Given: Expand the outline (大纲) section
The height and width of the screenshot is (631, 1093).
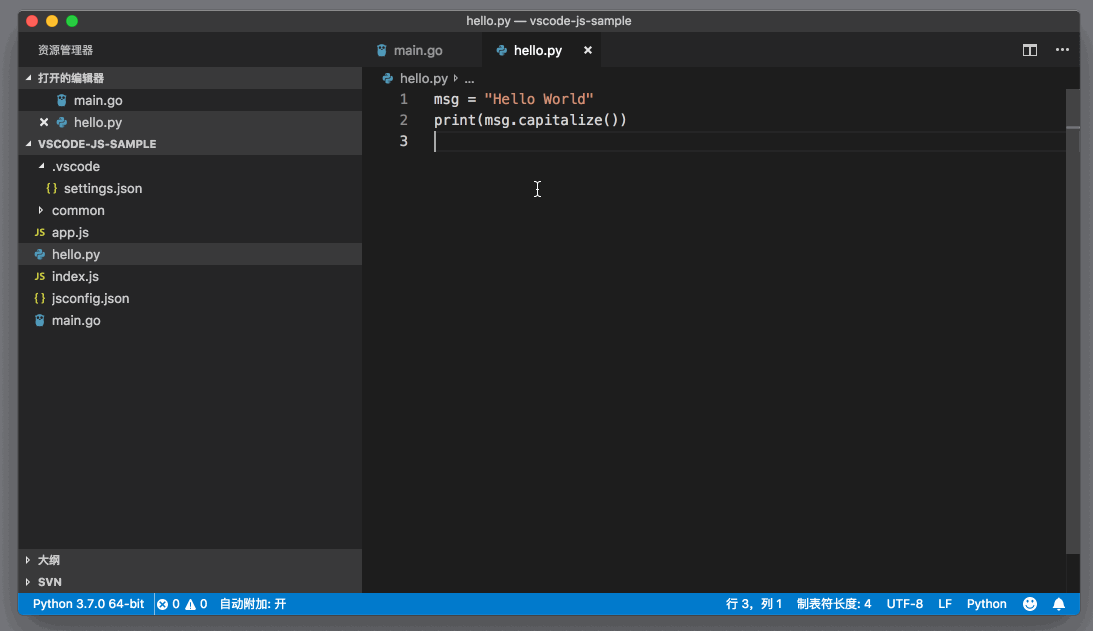Looking at the screenshot, I should (48, 560).
